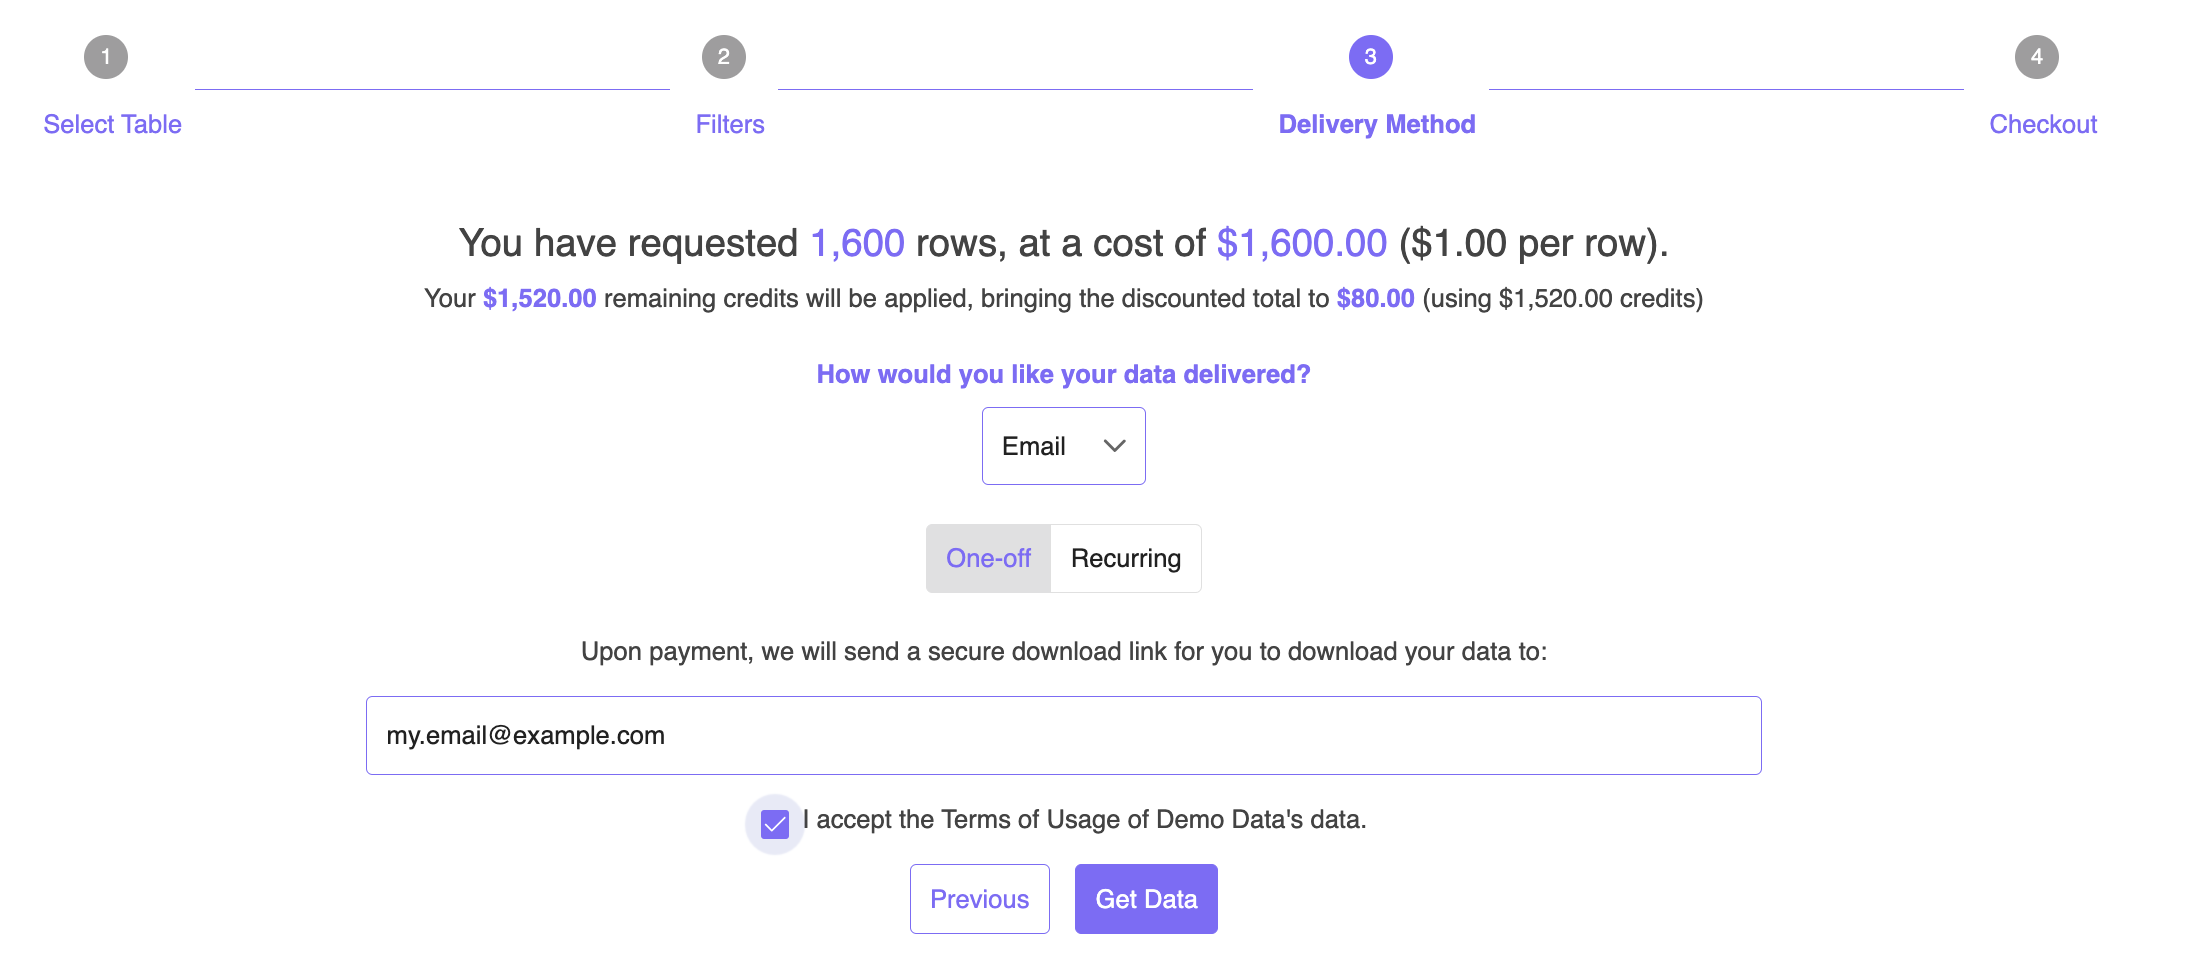Select the Select Table step
2198x980 pixels.
(x=111, y=123)
